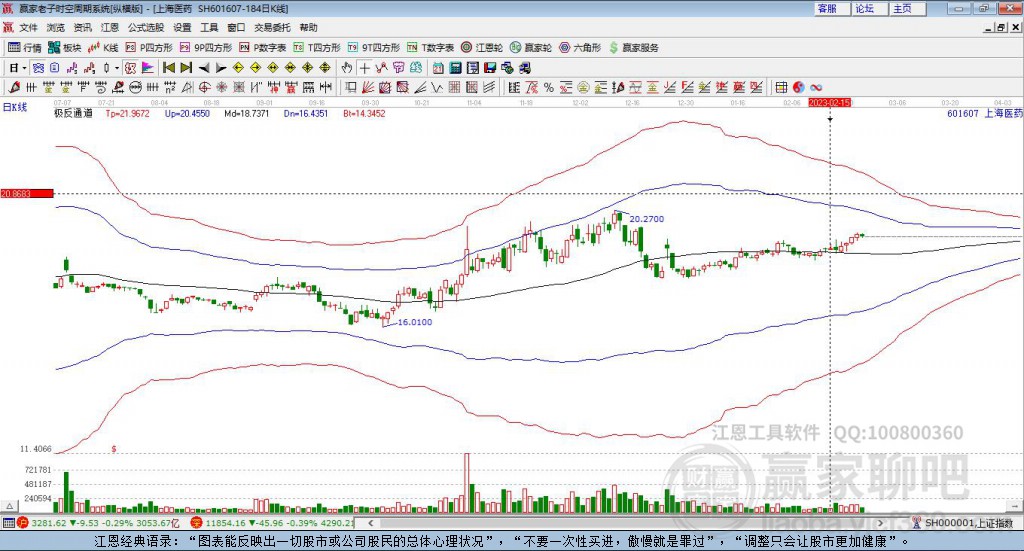Image resolution: width=1024 pixels, height=551 pixels.
Task: Click the 客服 customer service button
Action: pyautogui.click(x=827, y=8)
